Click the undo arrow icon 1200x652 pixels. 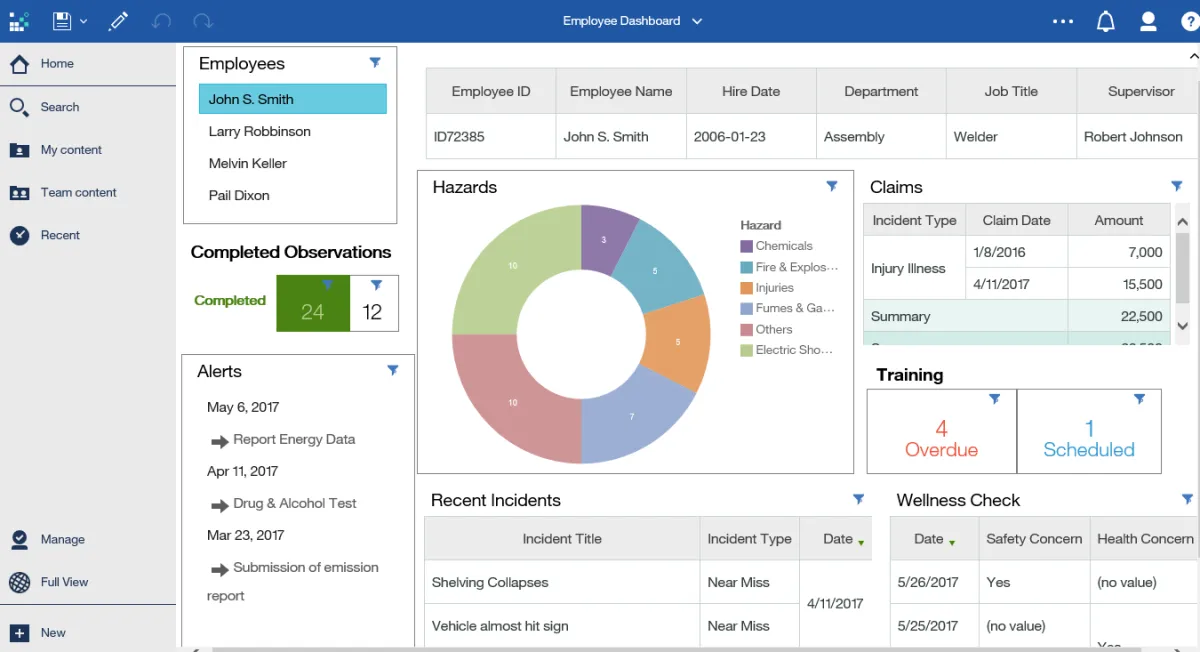point(161,21)
